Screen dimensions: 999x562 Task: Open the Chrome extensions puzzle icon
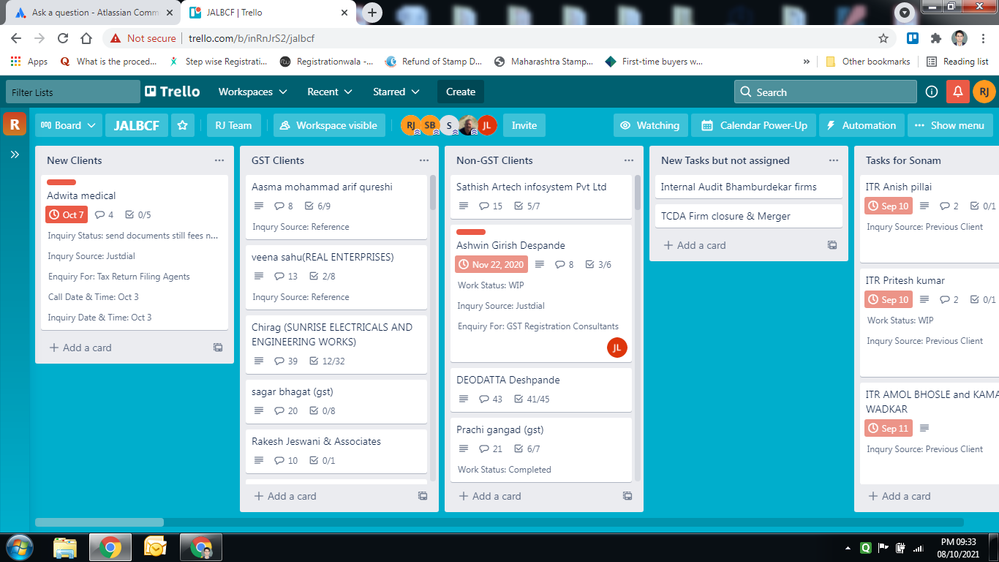pyautogui.click(x=936, y=38)
